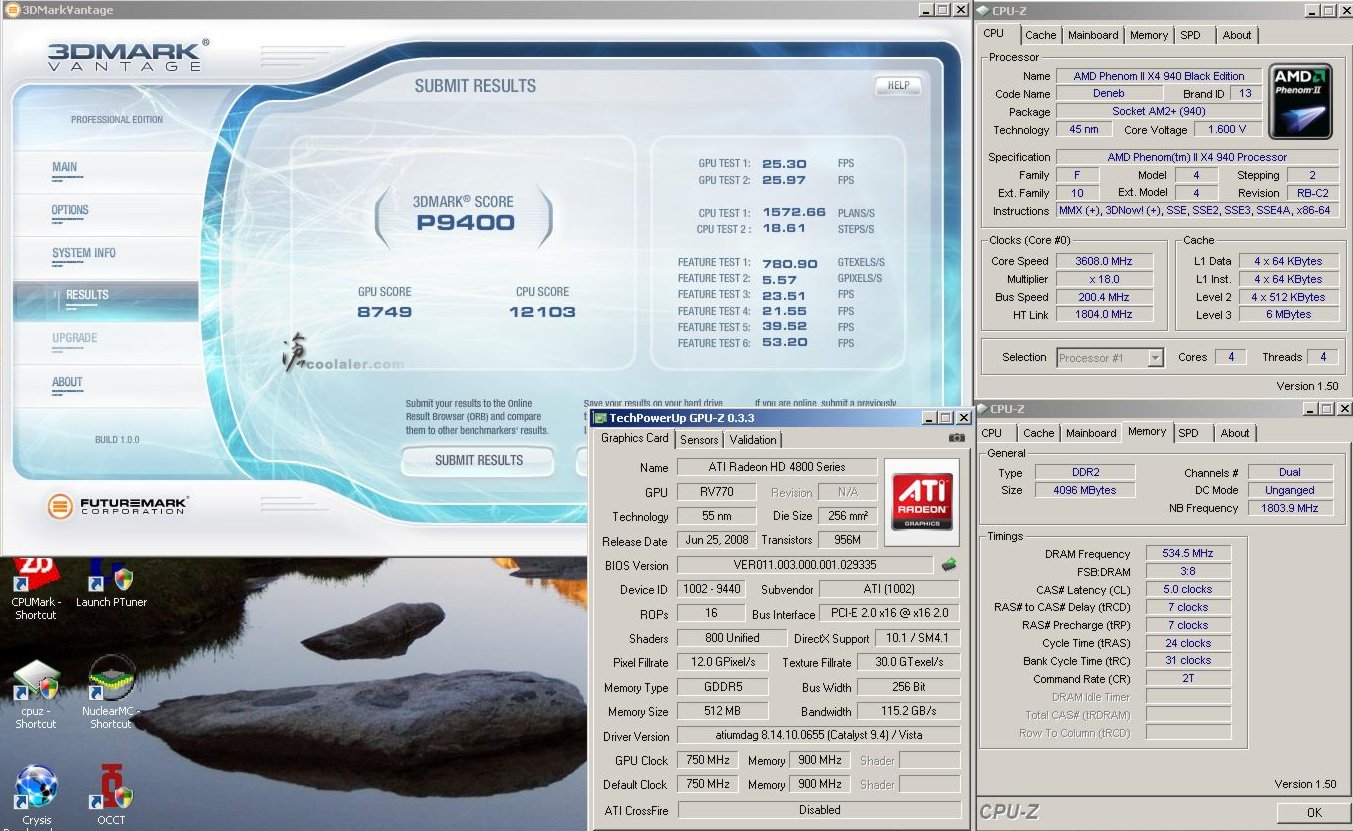Click CPU score 12103

[x=542, y=311]
